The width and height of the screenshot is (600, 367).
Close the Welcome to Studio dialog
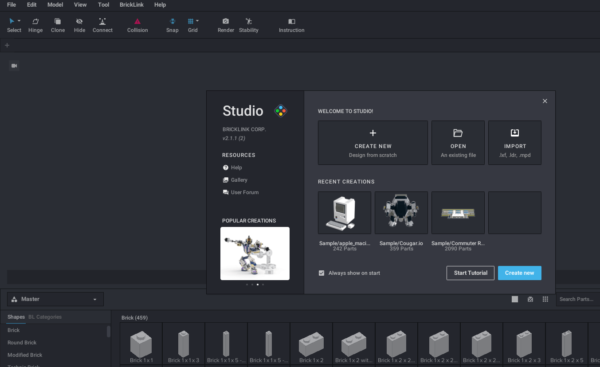(545, 101)
